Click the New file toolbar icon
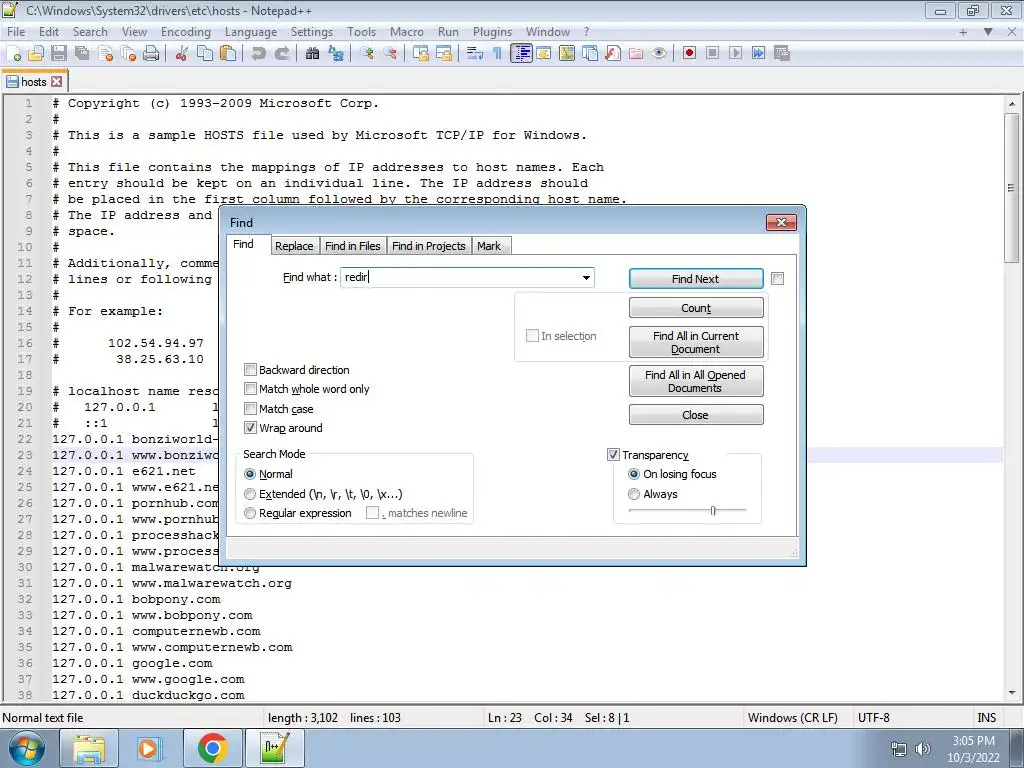 pyautogui.click(x=14, y=54)
